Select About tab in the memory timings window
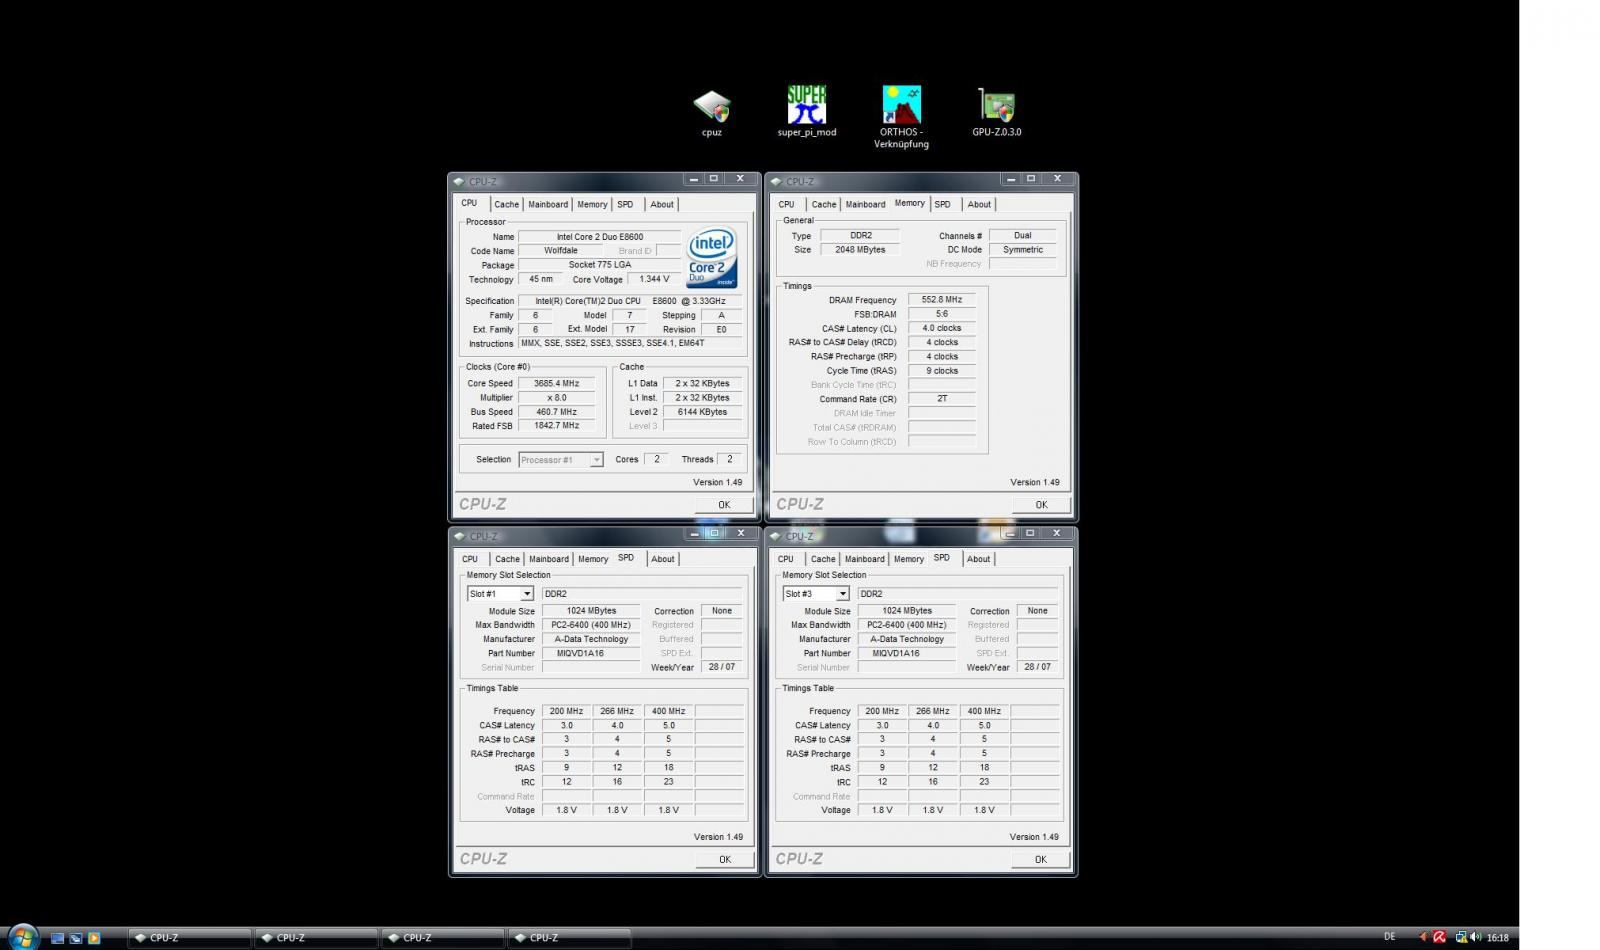This screenshot has width=1600, height=950. [x=979, y=204]
